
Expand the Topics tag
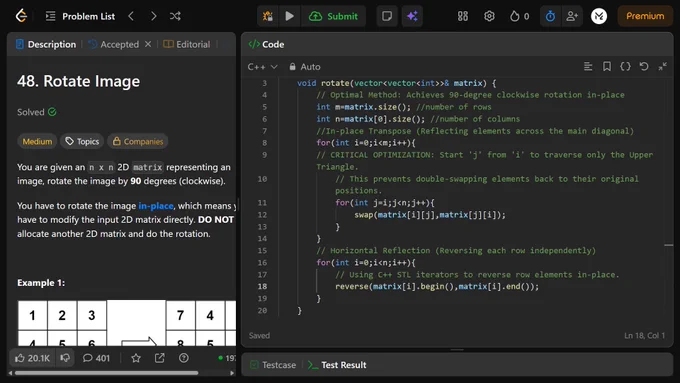[82, 141]
